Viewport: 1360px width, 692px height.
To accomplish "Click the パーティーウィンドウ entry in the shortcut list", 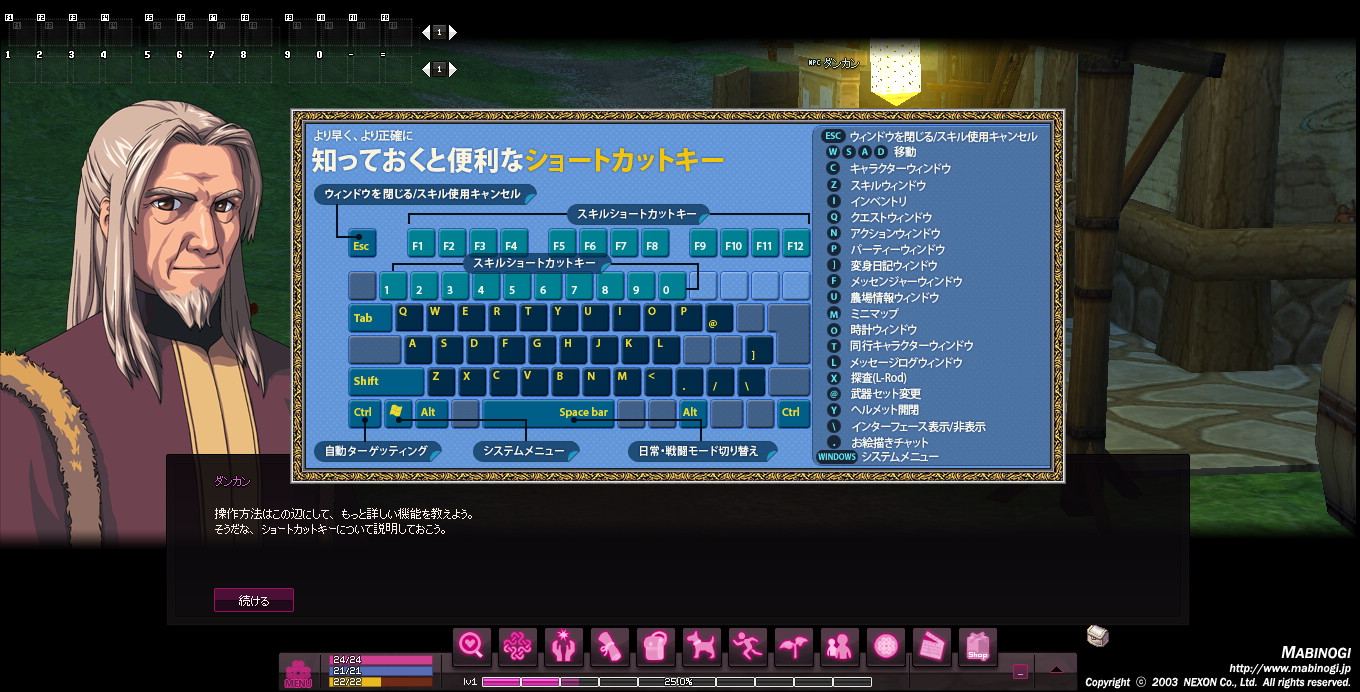I will [x=897, y=249].
